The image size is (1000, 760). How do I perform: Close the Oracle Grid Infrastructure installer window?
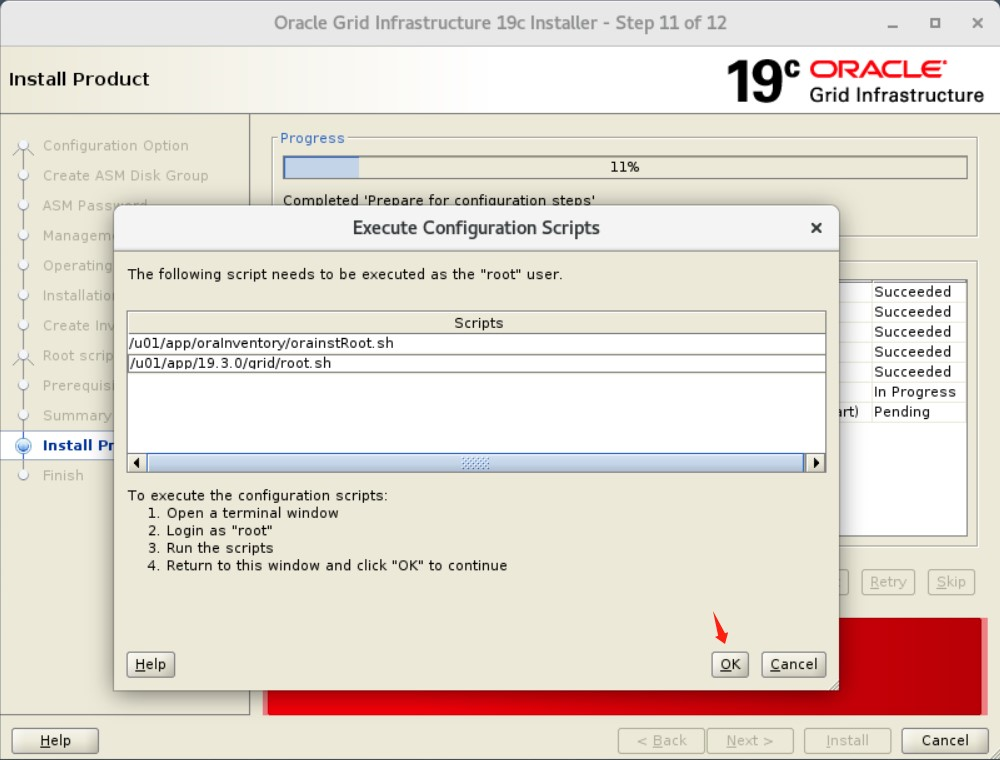click(977, 23)
